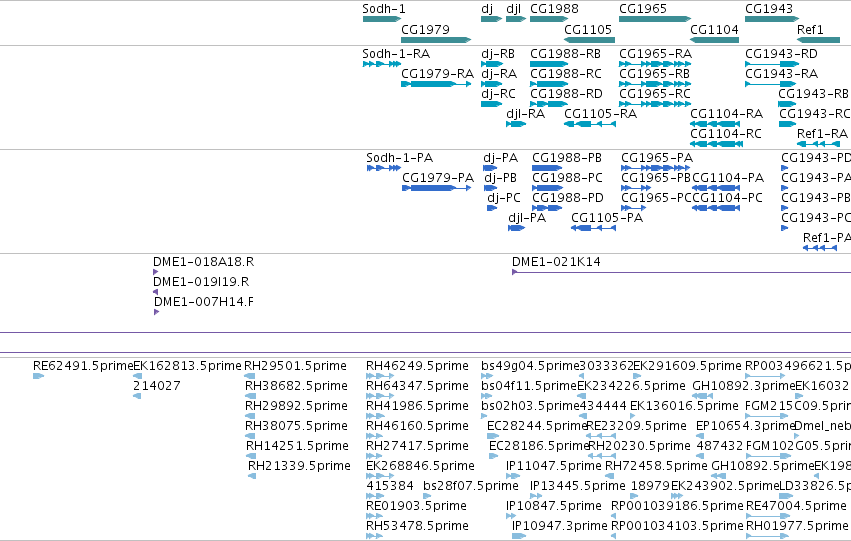This screenshot has height=541, width=851.
Task: Click the Sodh-1 gene feature label
Action: coord(384,9)
